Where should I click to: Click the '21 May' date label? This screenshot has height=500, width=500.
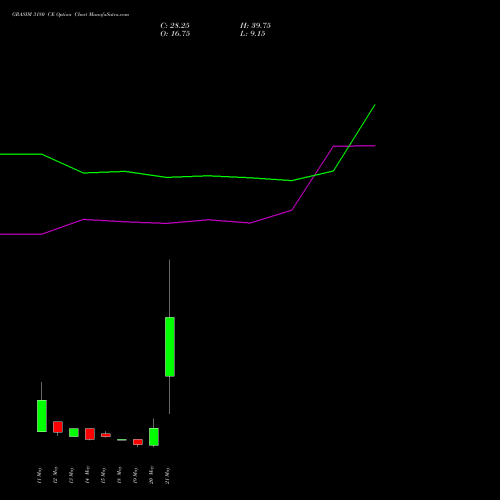[x=167, y=475]
